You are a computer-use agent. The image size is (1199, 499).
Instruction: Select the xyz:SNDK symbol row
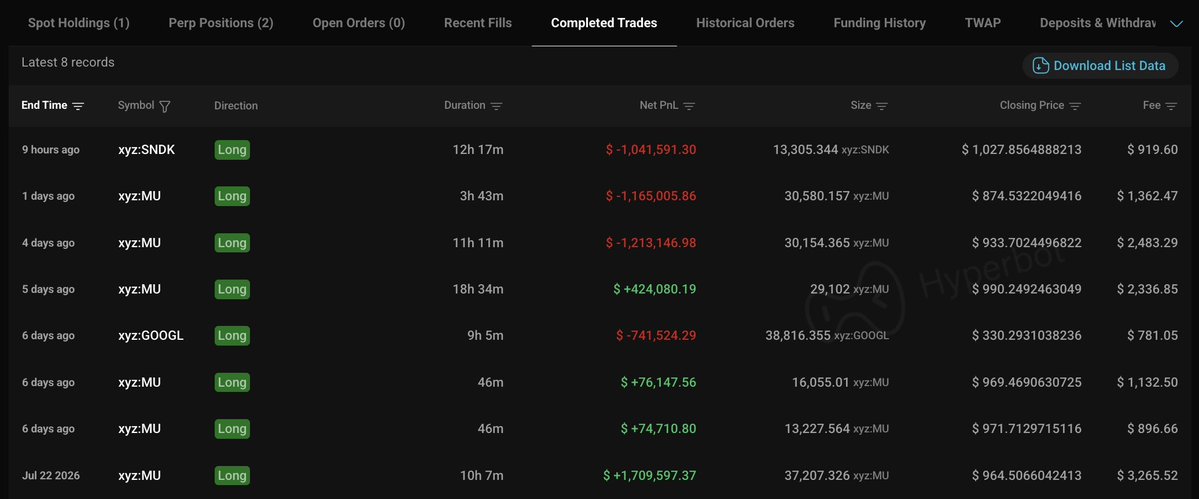[x=600, y=150]
